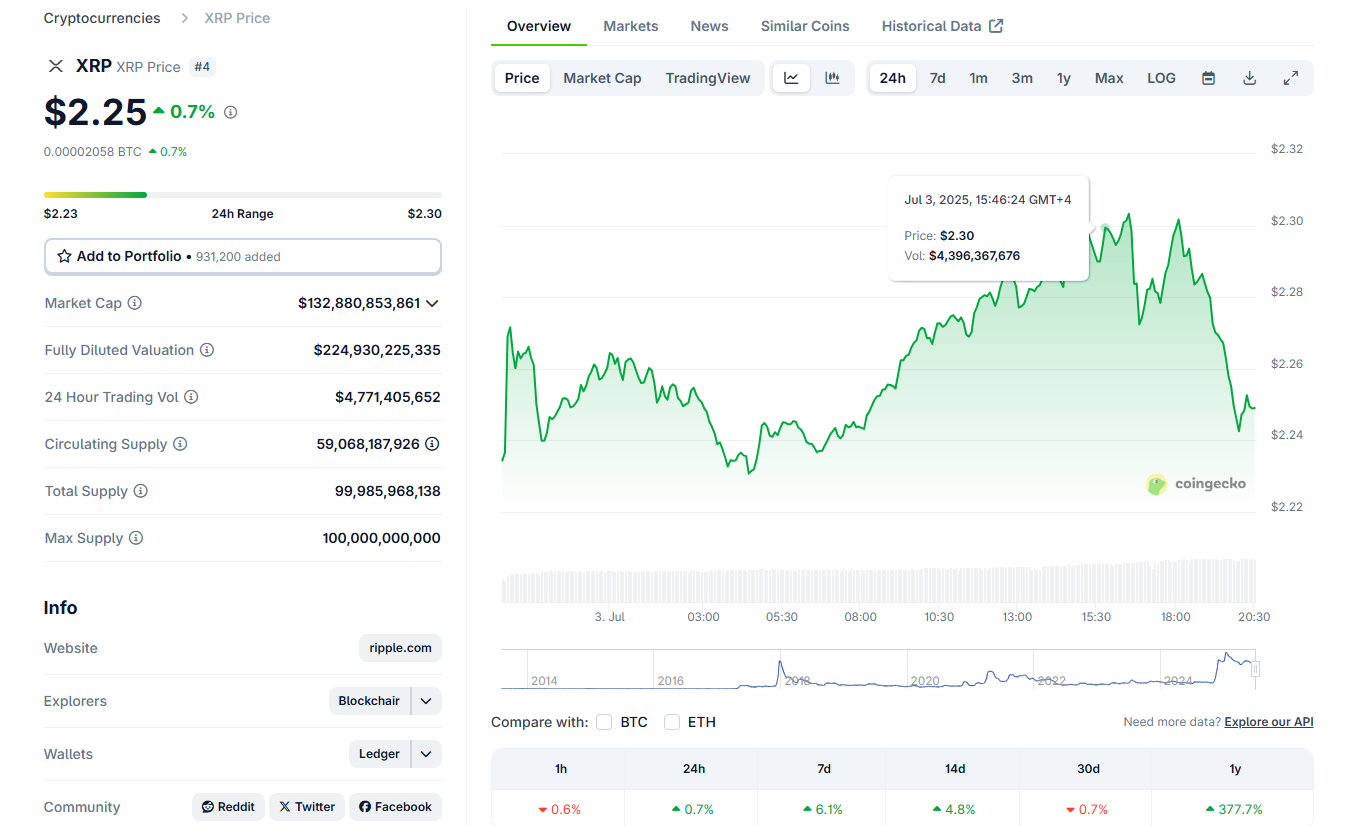
Task: Select the 7d time range
Action: pyautogui.click(x=938, y=78)
